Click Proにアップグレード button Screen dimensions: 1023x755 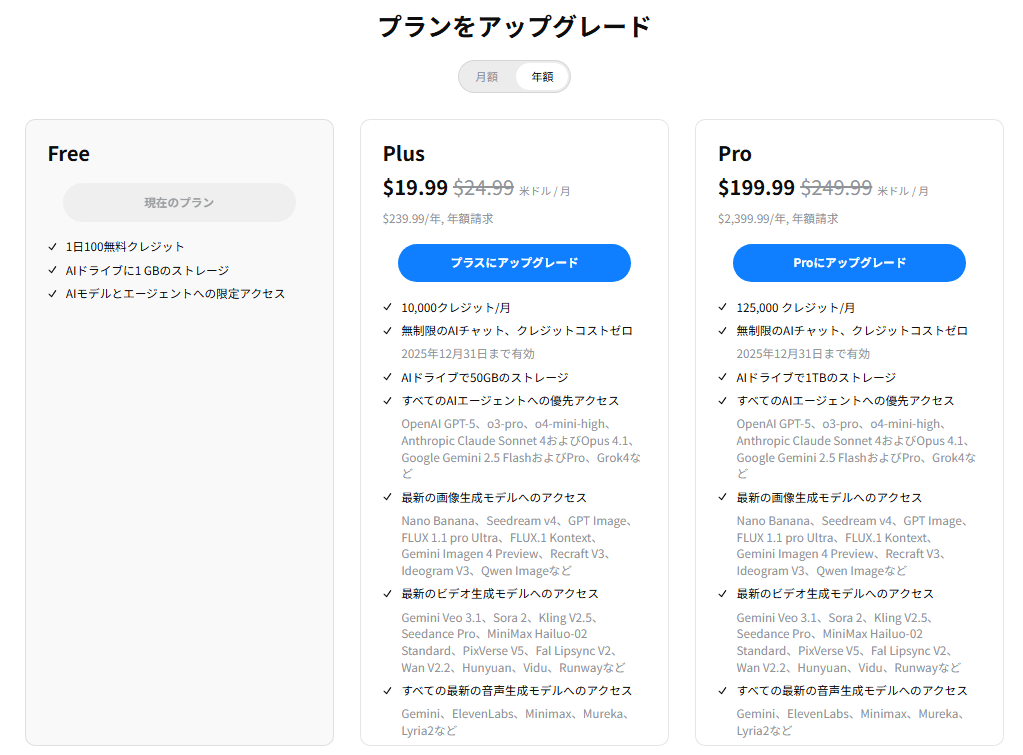click(849, 263)
